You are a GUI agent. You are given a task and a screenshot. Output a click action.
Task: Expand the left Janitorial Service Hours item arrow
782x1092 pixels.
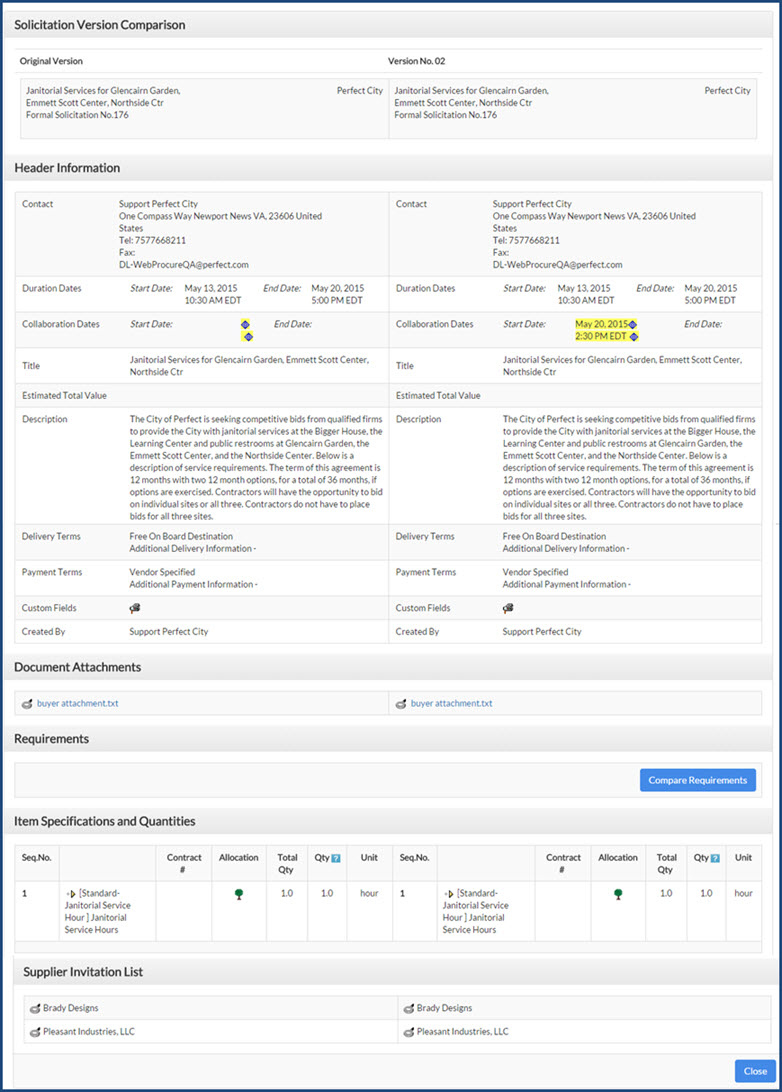click(71, 893)
